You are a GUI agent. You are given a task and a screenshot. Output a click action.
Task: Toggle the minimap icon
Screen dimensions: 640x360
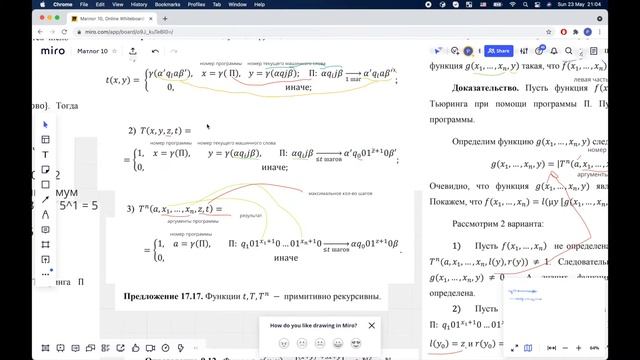(x=528, y=348)
